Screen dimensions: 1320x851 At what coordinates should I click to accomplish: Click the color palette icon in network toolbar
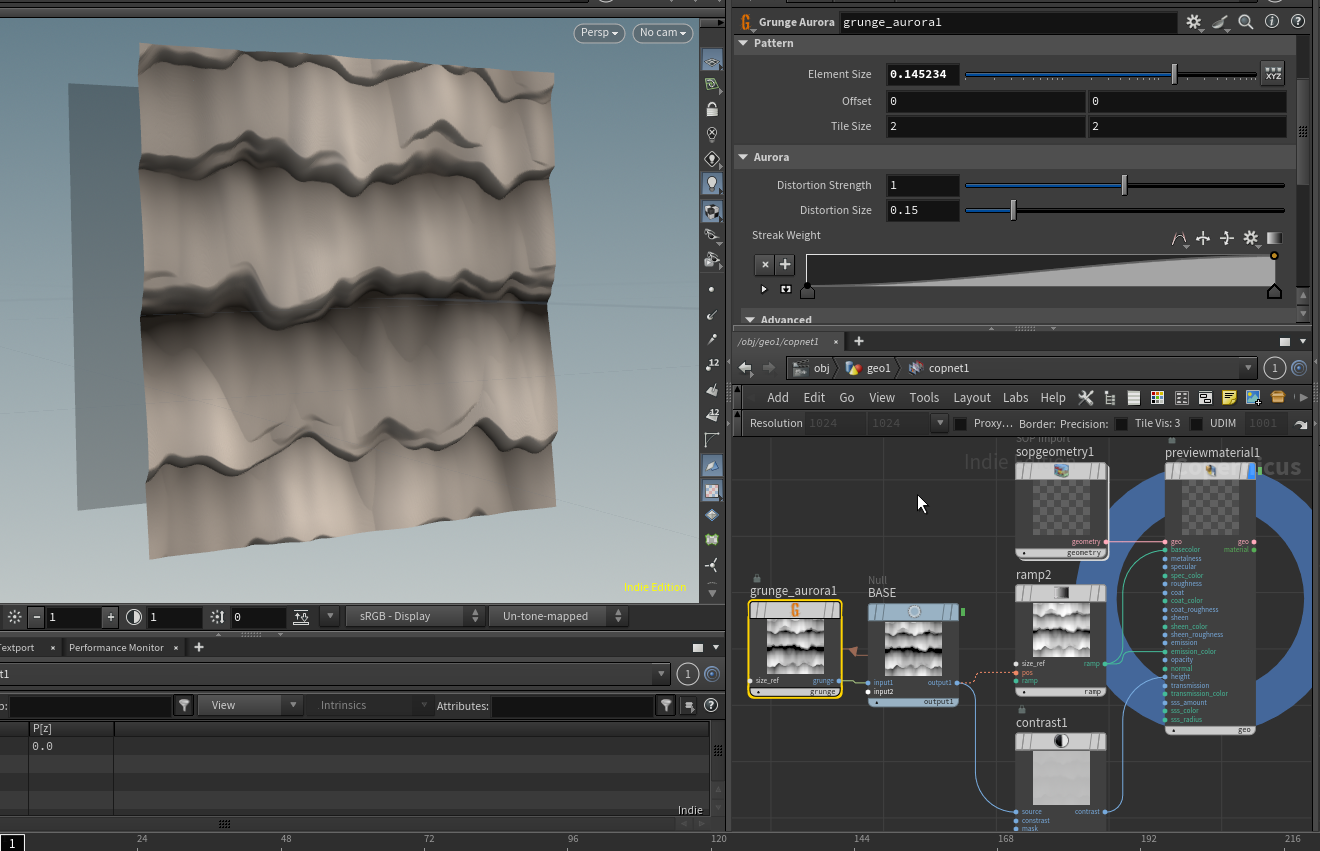(1157, 397)
